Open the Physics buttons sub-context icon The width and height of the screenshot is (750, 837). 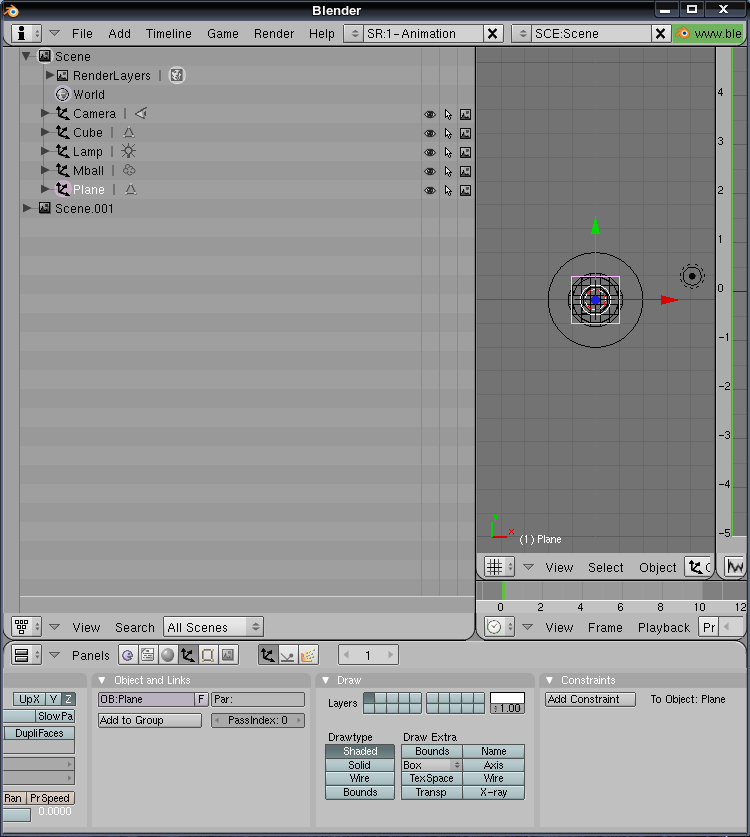point(287,655)
